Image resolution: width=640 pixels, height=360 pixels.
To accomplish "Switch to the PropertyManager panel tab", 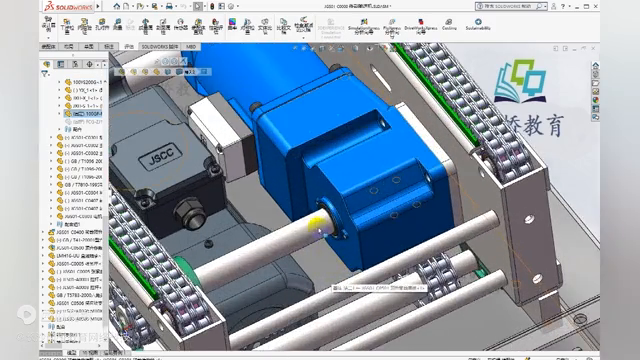I will (x=61, y=64).
